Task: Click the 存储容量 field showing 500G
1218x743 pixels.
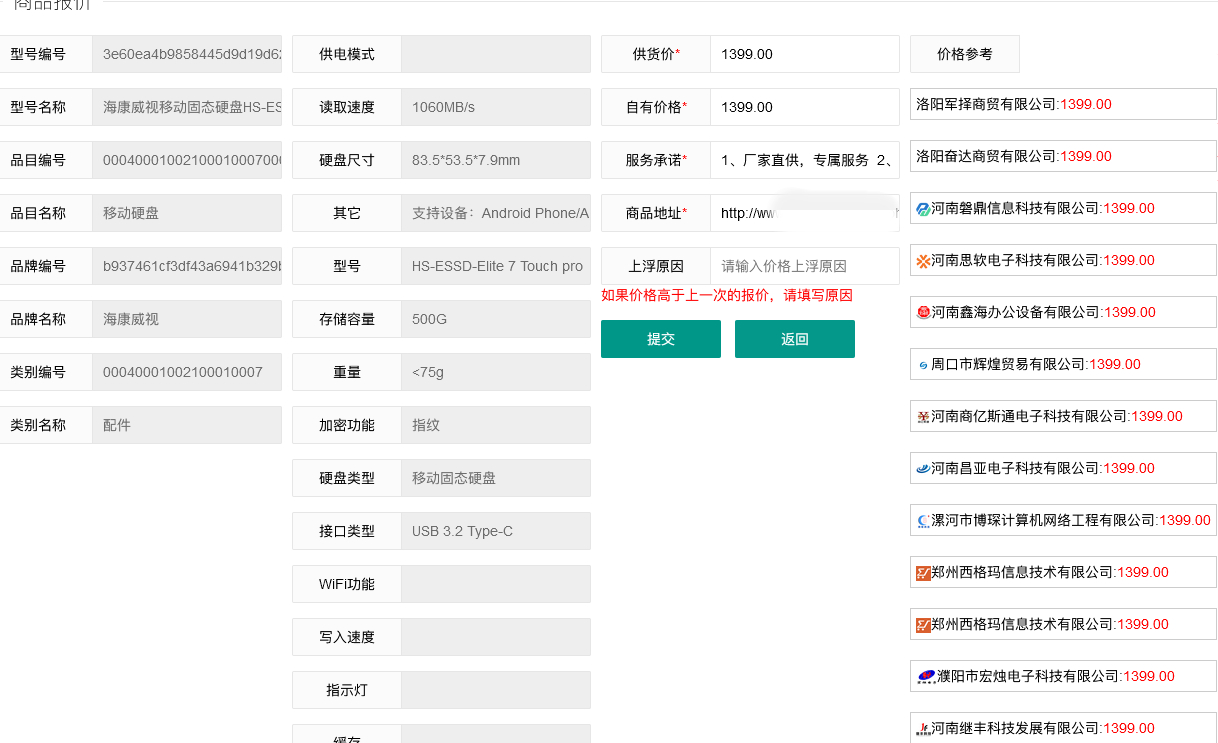Action: click(x=496, y=319)
